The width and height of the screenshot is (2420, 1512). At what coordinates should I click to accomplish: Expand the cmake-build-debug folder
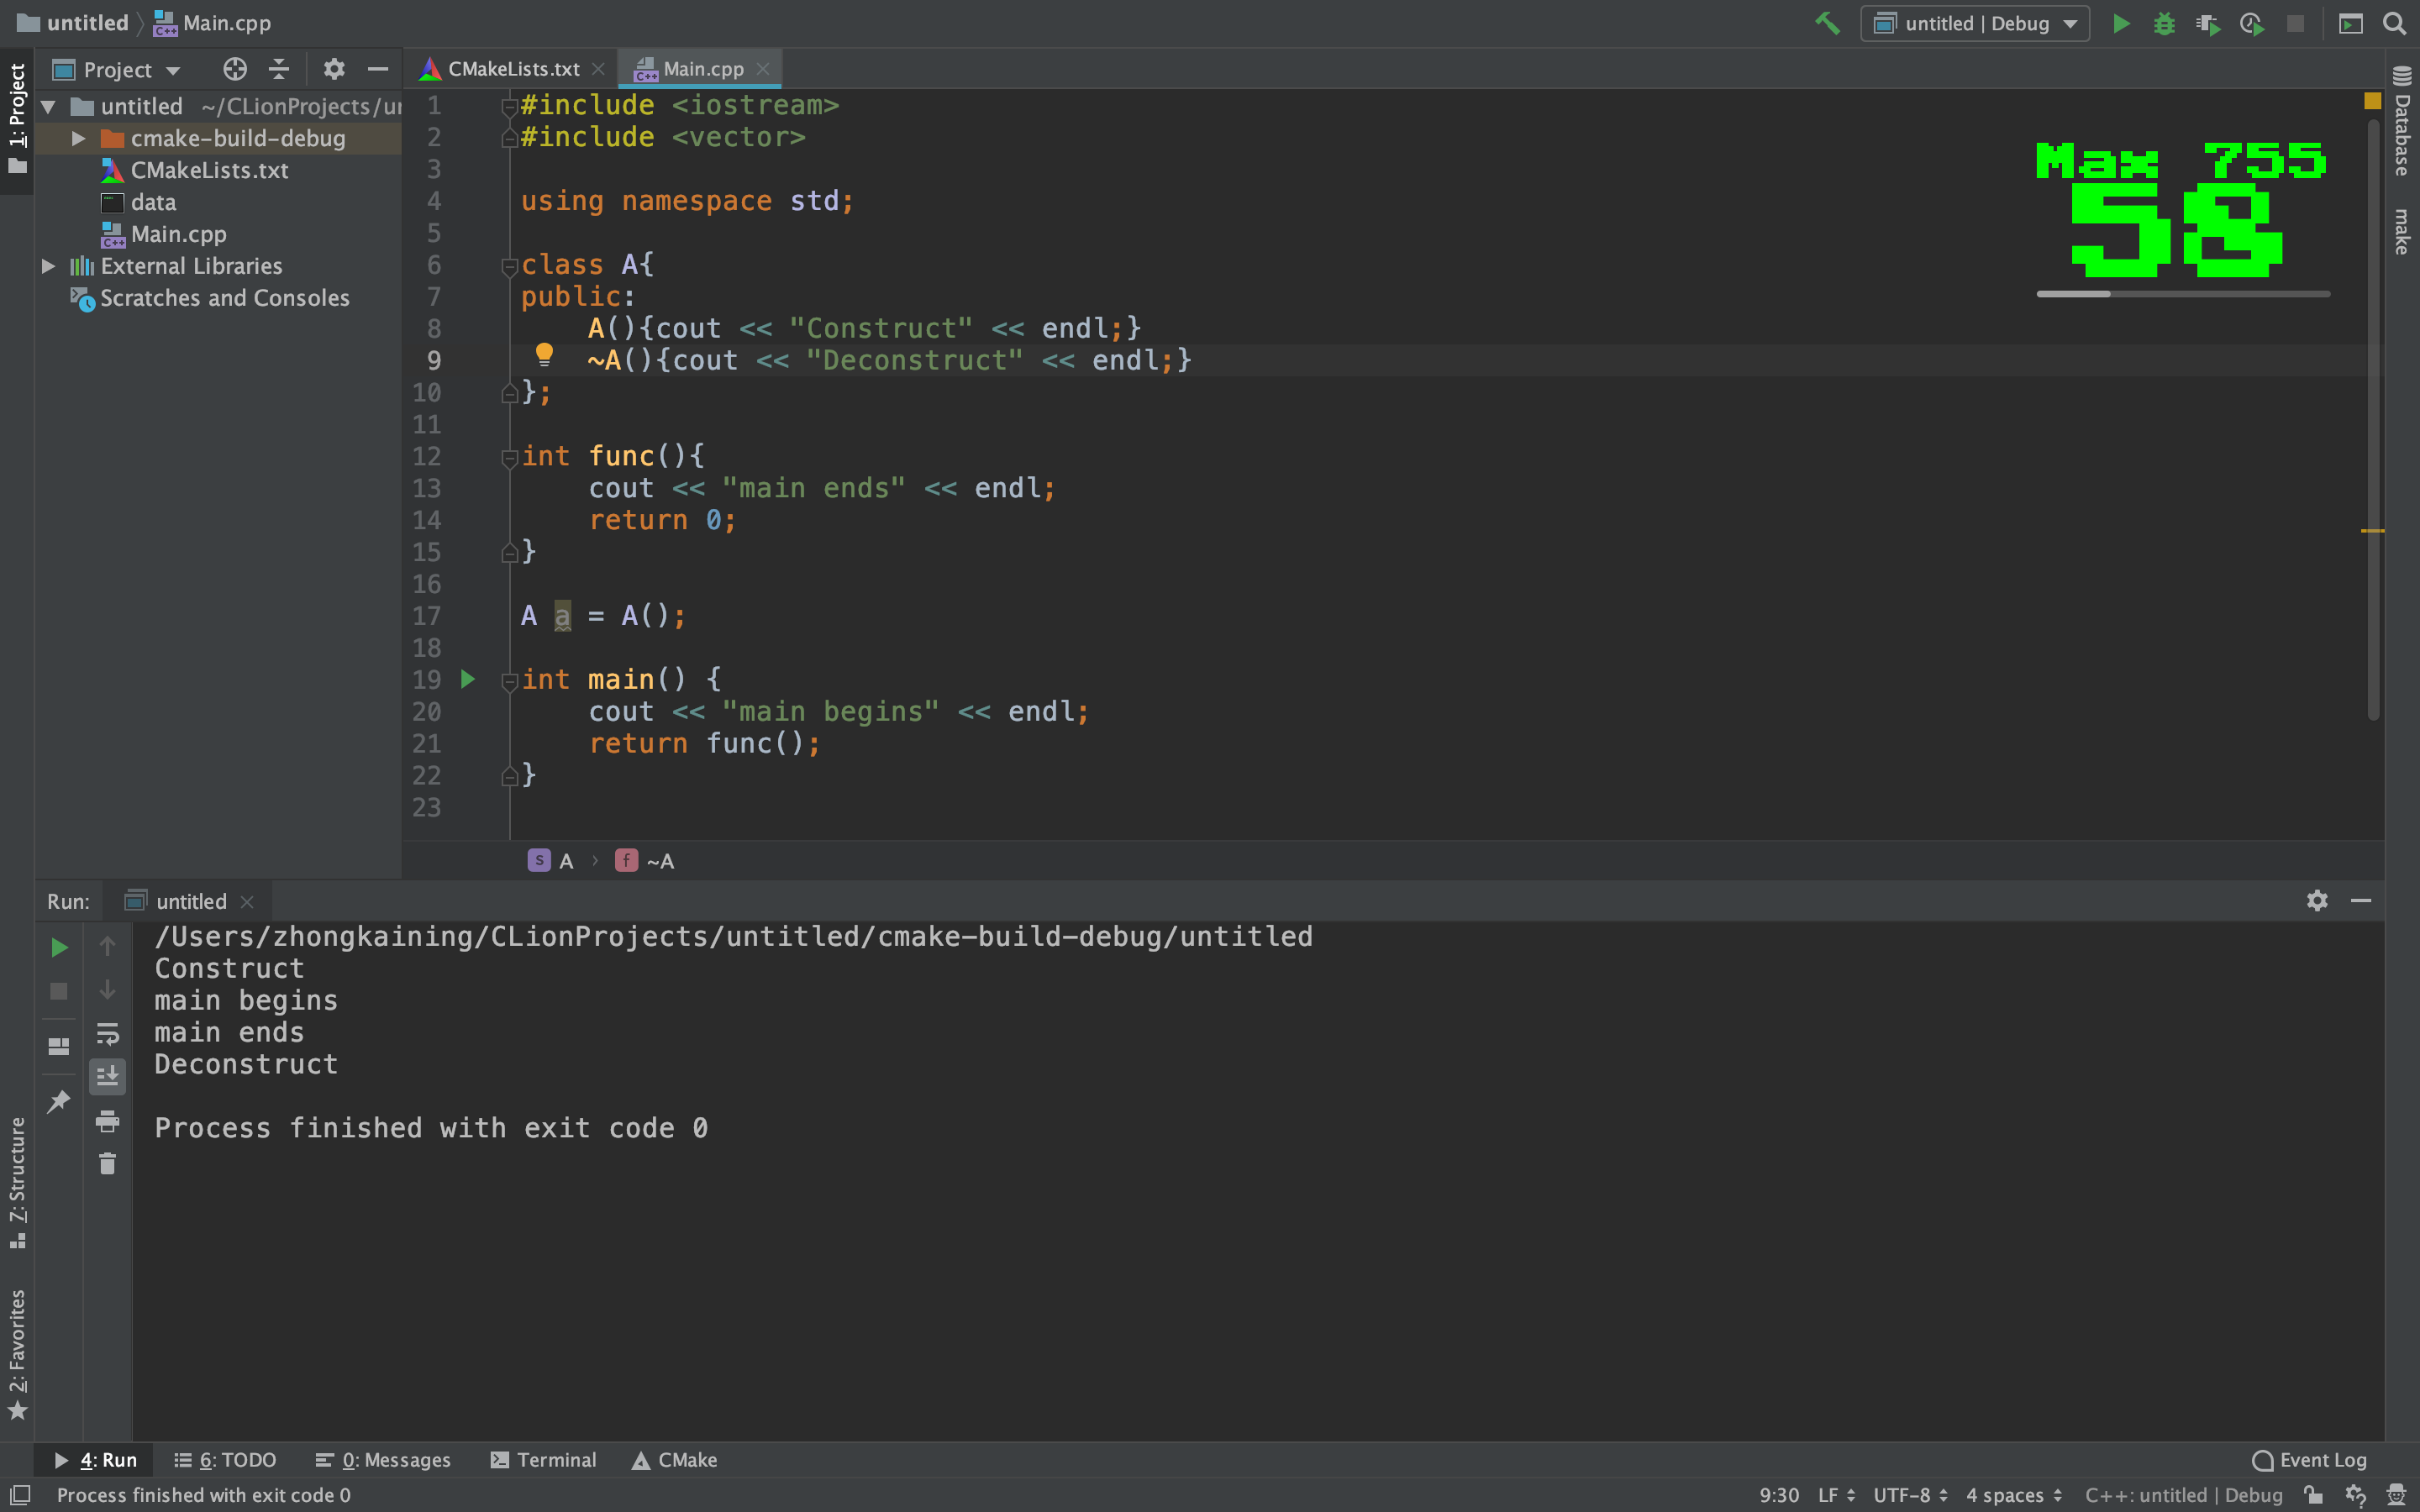tap(78, 138)
